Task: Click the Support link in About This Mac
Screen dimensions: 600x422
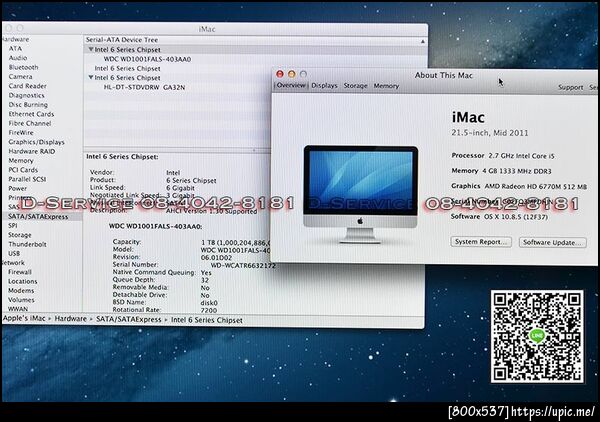Action: point(571,87)
